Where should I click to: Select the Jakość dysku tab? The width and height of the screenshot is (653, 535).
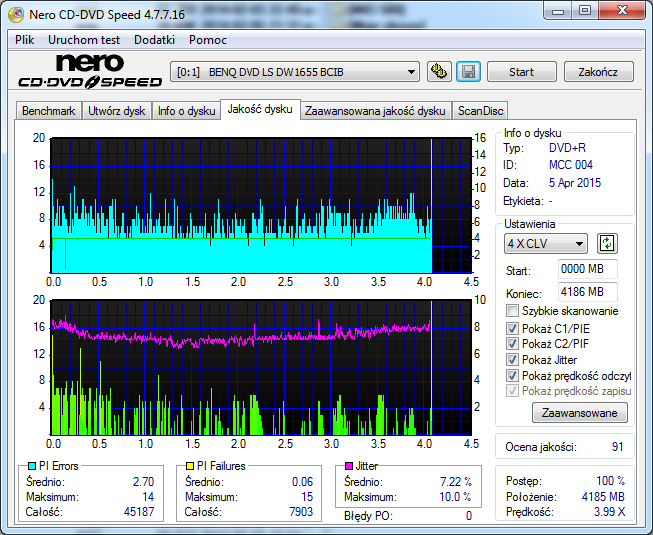point(260,109)
